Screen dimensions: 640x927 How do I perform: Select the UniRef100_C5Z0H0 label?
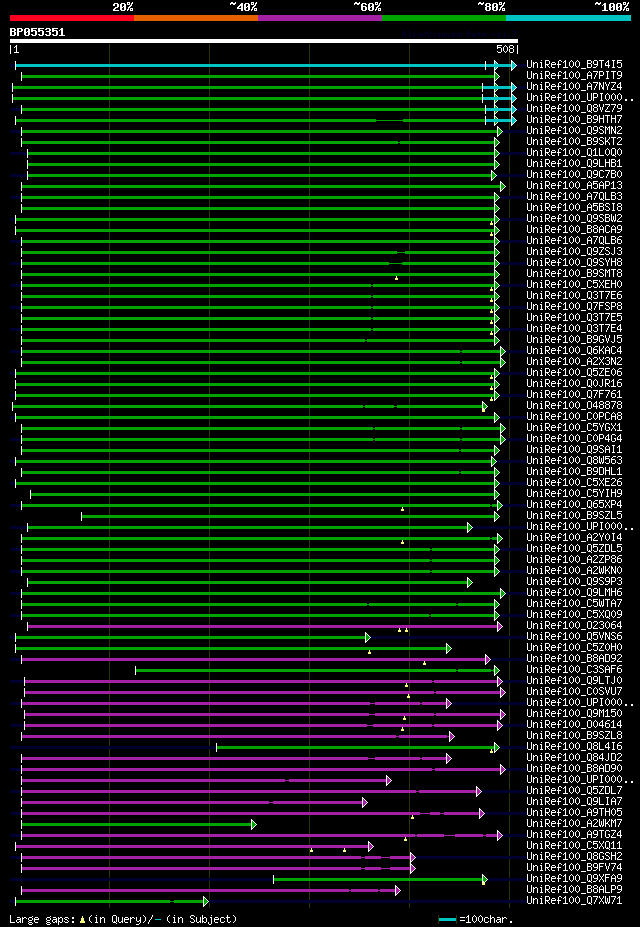point(574,648)
